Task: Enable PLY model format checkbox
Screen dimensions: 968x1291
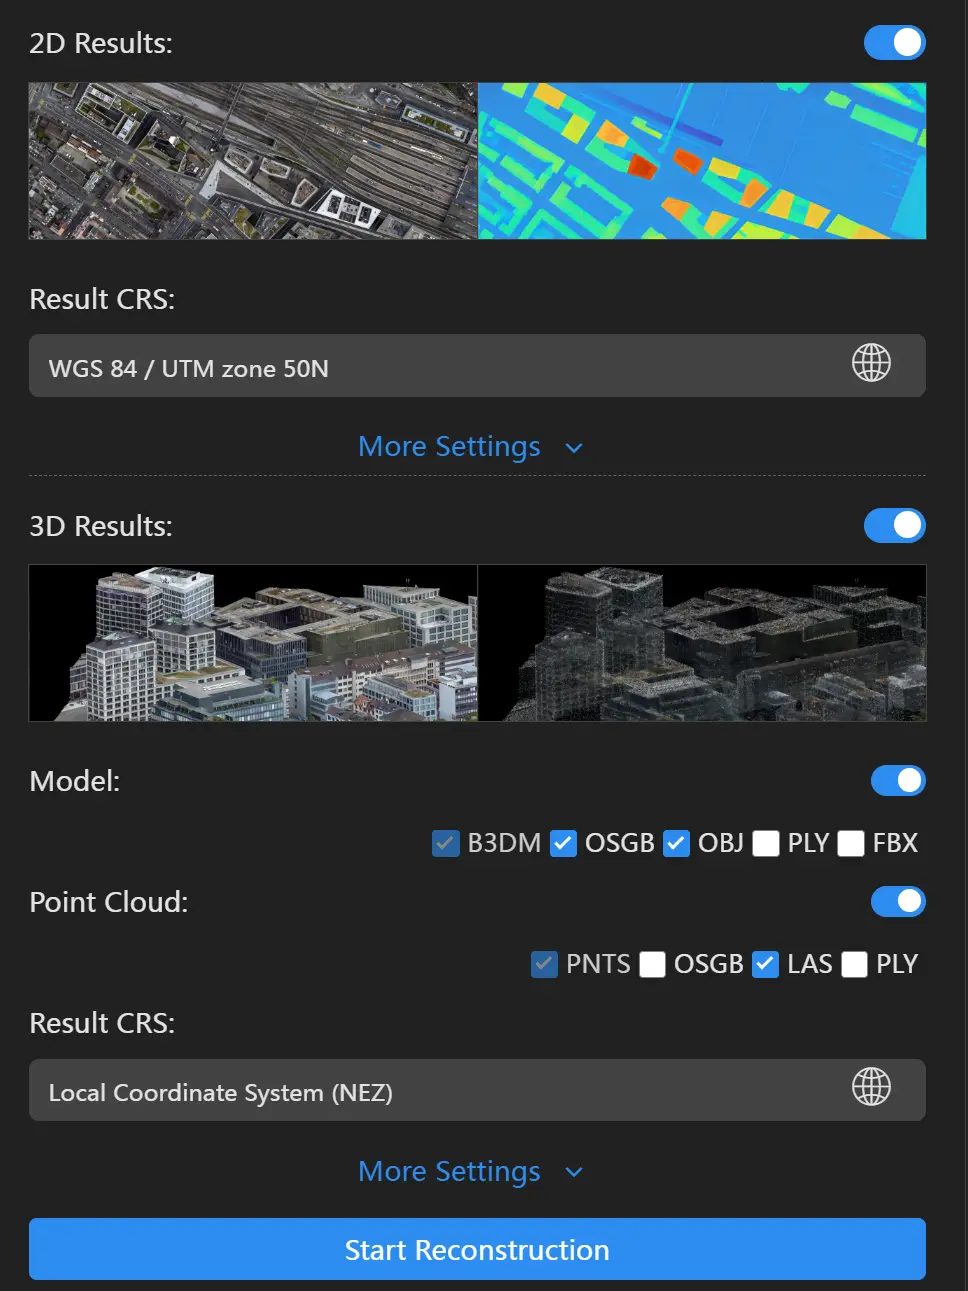Action: coord(766,844)
